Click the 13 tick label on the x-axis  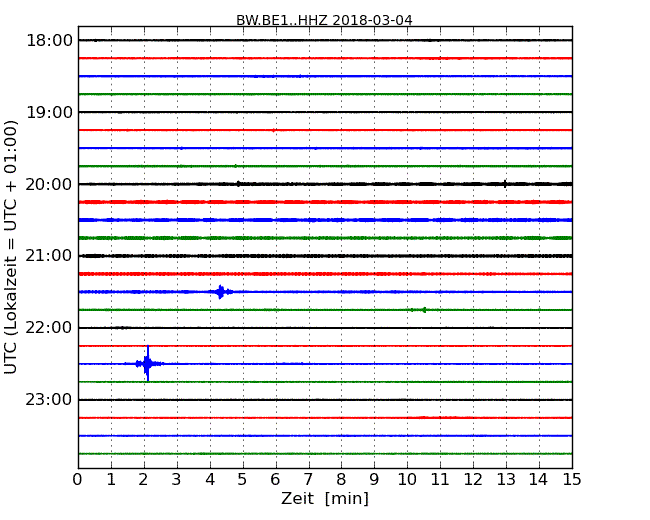pyautogui.click(x=506, y=480)
